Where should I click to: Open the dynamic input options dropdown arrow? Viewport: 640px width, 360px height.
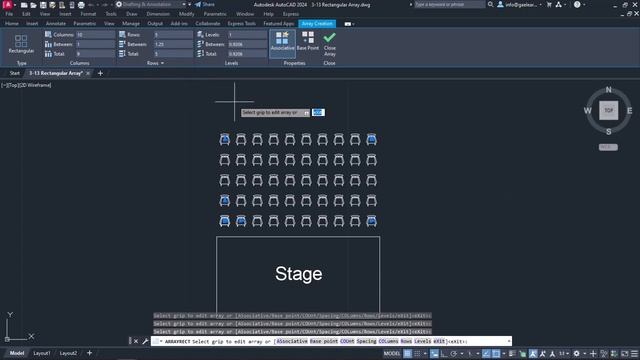(x=307, y=113)
